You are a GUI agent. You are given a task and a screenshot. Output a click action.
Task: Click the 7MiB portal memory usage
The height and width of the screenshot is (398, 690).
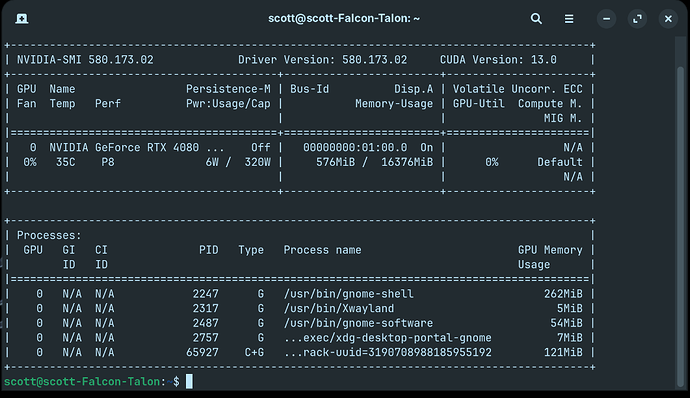coord(569,338)
